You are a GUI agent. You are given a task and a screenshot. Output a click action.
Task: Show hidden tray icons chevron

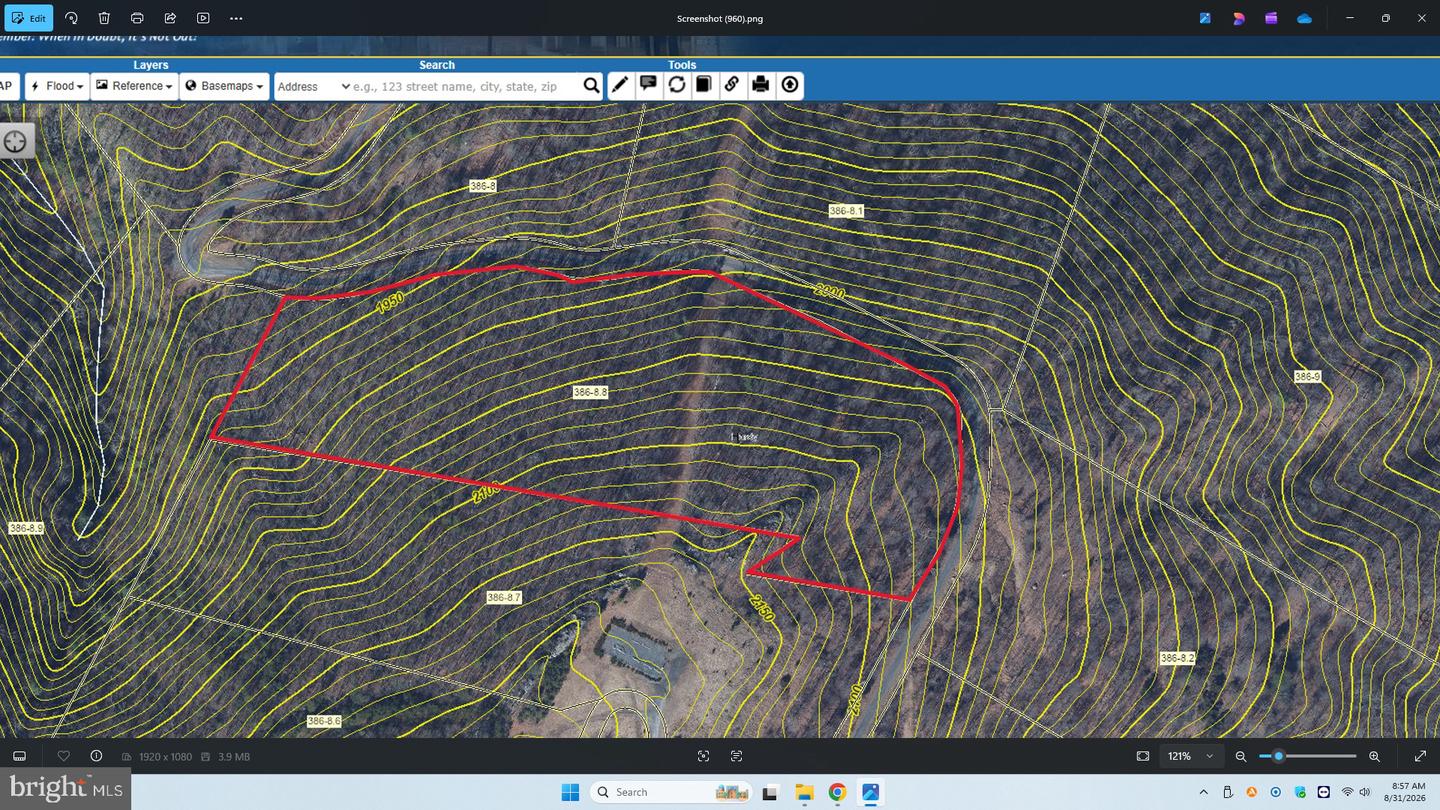pyautogui.click(x=1203, y=792)
